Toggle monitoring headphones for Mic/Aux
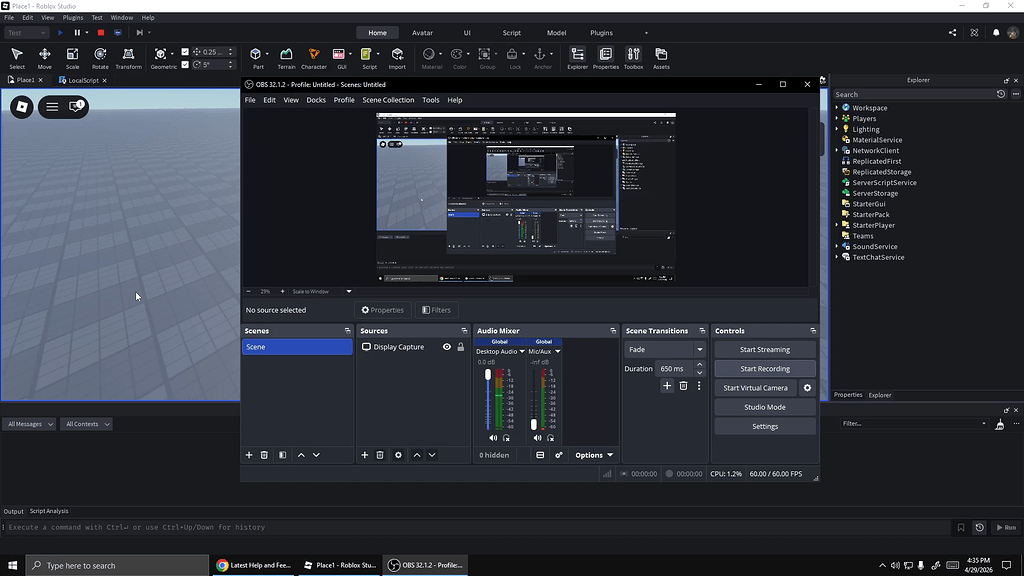1024x576 pixels. 551,438
